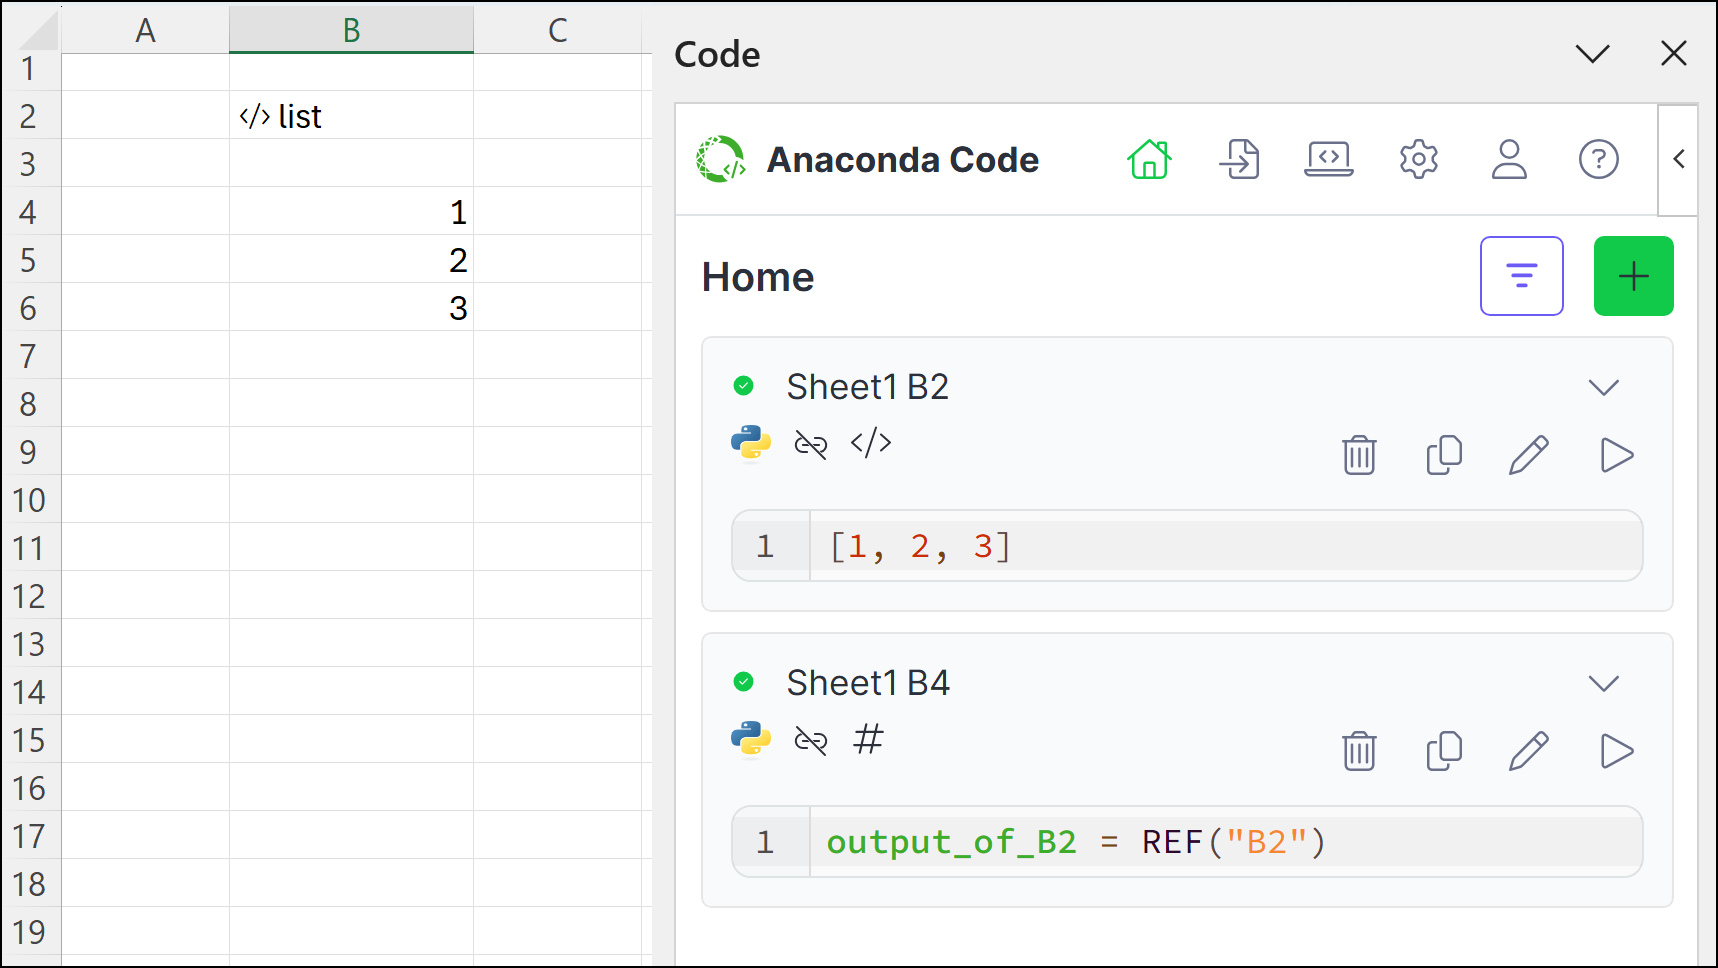
Task: Click the Python icon on Sheet1 B2
Action: pyautogui.click(x=751, y=443)
